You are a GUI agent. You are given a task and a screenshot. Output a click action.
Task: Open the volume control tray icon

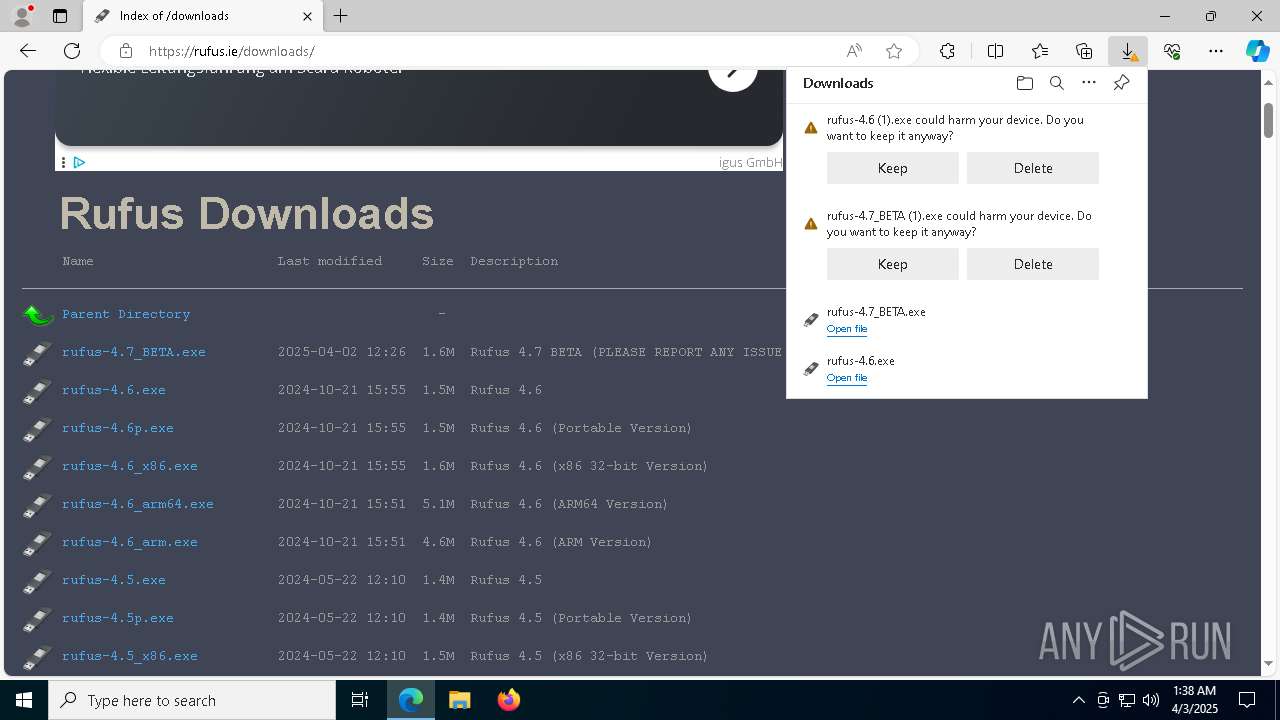point(1150,700)
